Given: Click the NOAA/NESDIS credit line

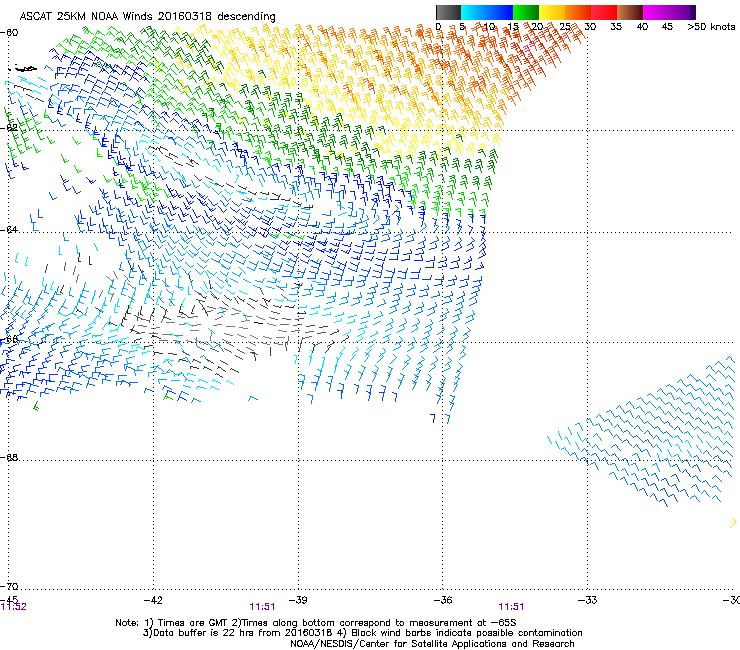Looking at the screenshot, I should [x=432, y=644].
